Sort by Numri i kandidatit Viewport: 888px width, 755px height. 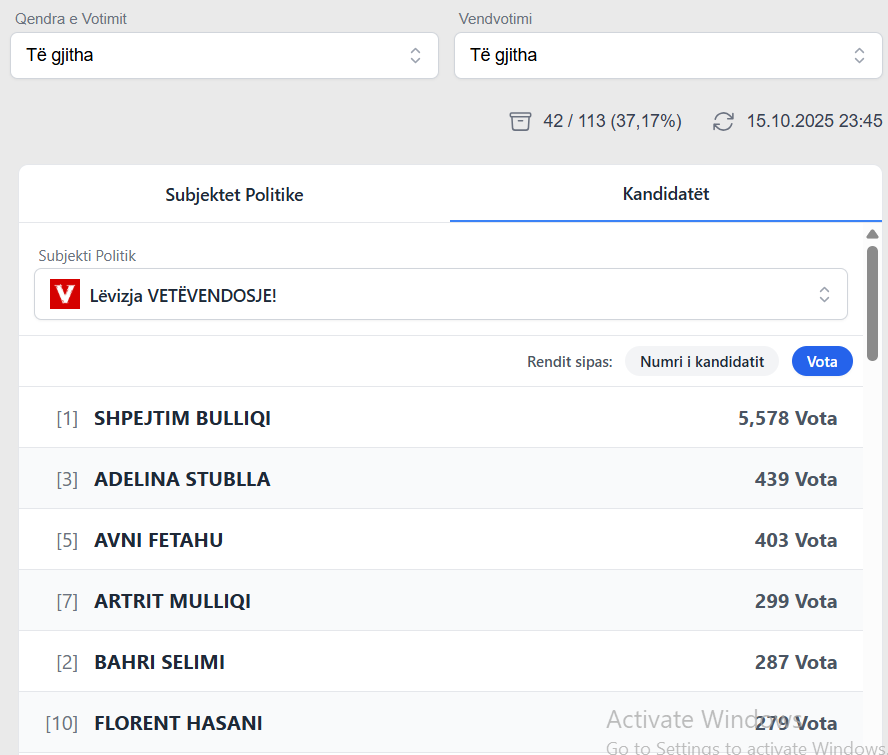(x=701, y=361)
